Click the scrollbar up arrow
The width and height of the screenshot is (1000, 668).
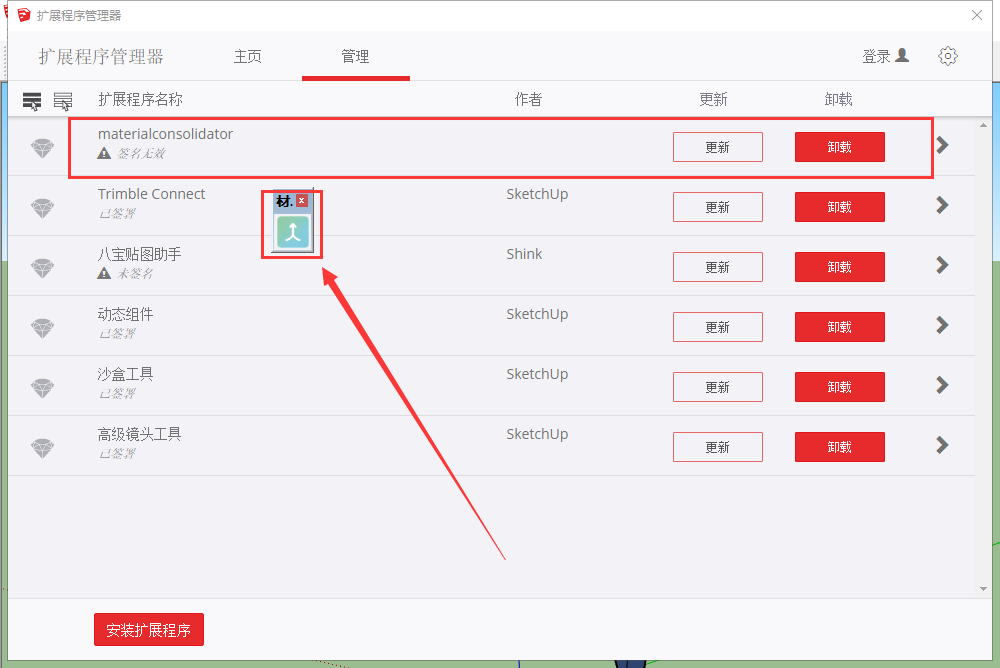[983, 126]
